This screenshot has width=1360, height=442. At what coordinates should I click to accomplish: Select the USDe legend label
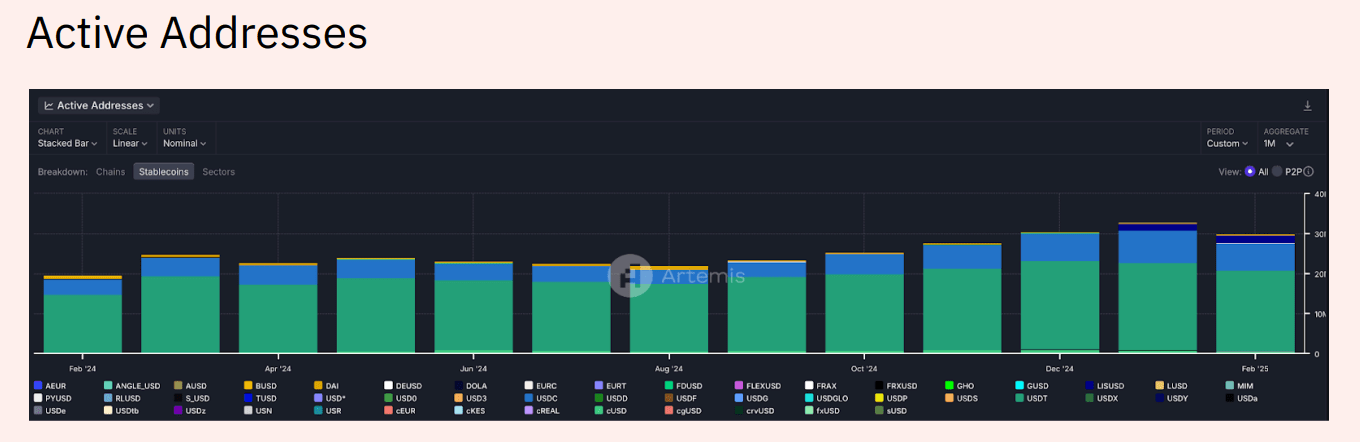click(57, 410)
